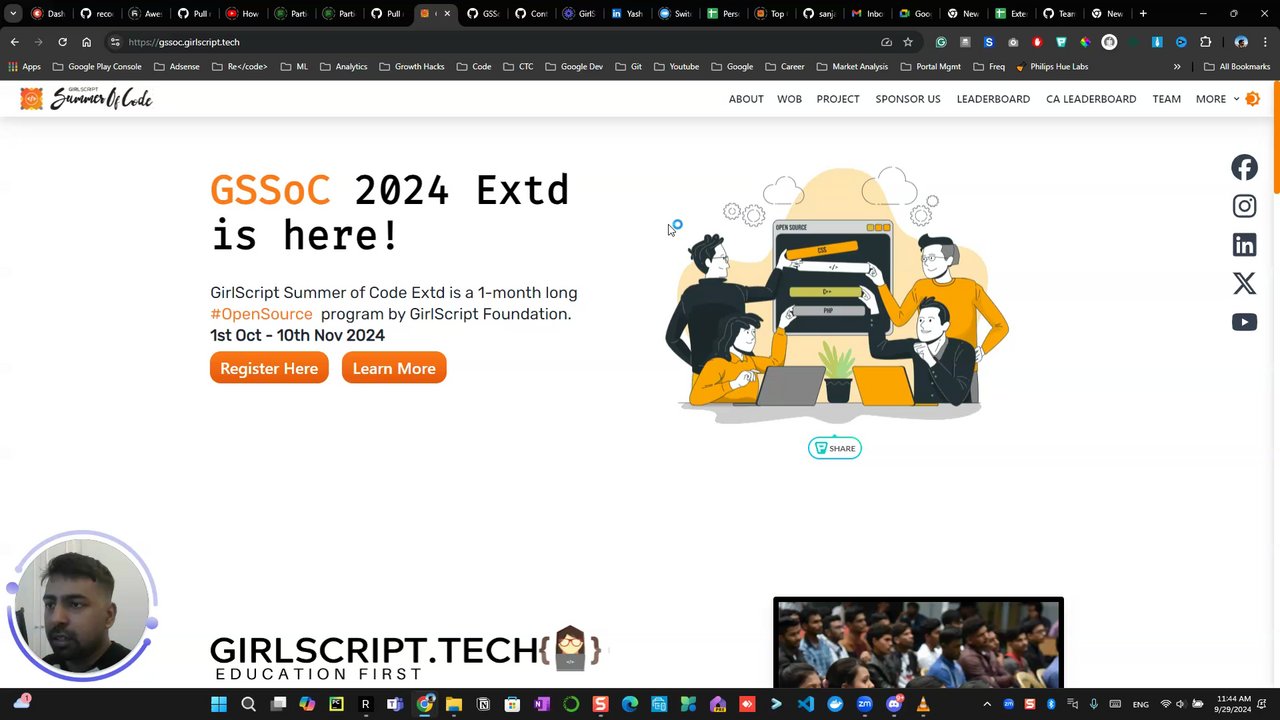Image resolution: width=1280 pixels, height=720 pixels.
Task: Go to browser Home
Action: 86,42
